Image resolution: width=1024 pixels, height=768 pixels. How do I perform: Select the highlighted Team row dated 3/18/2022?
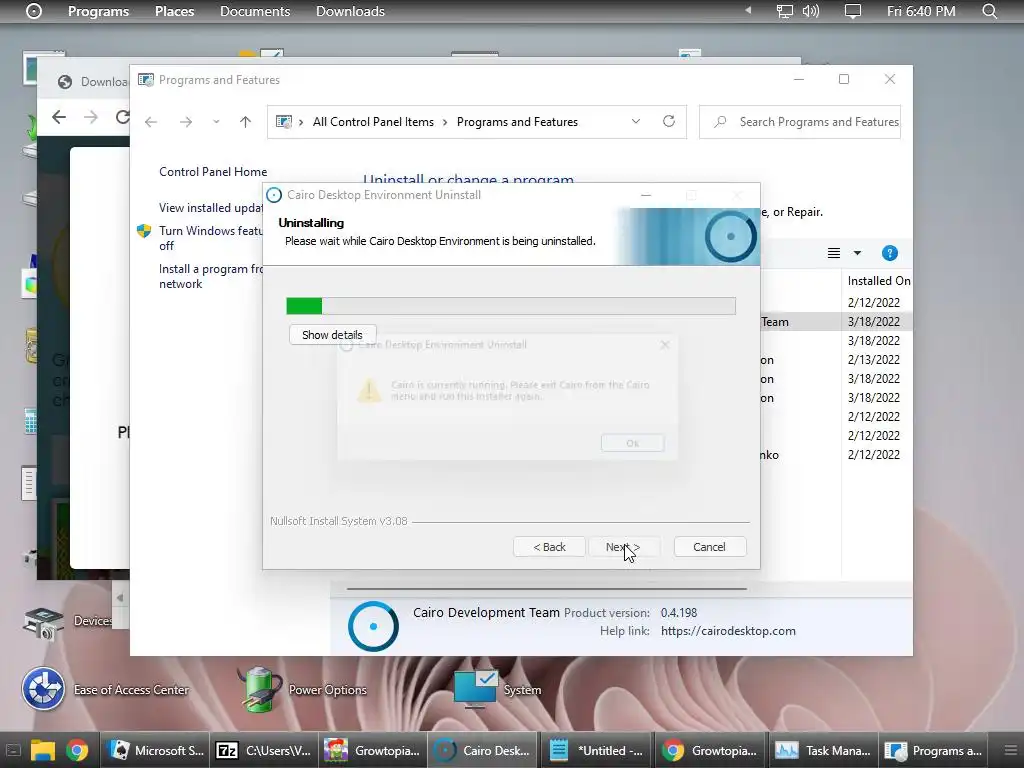[837, 321]
